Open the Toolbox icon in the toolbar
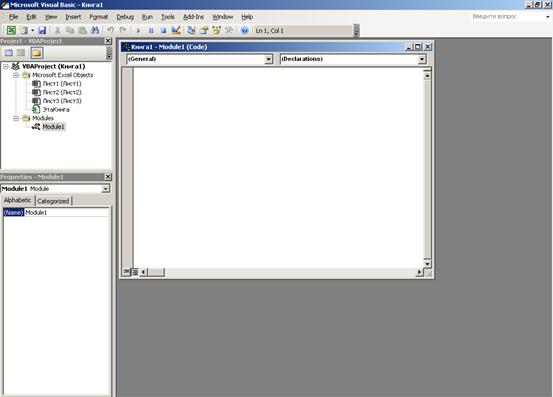 click(229, 30)
